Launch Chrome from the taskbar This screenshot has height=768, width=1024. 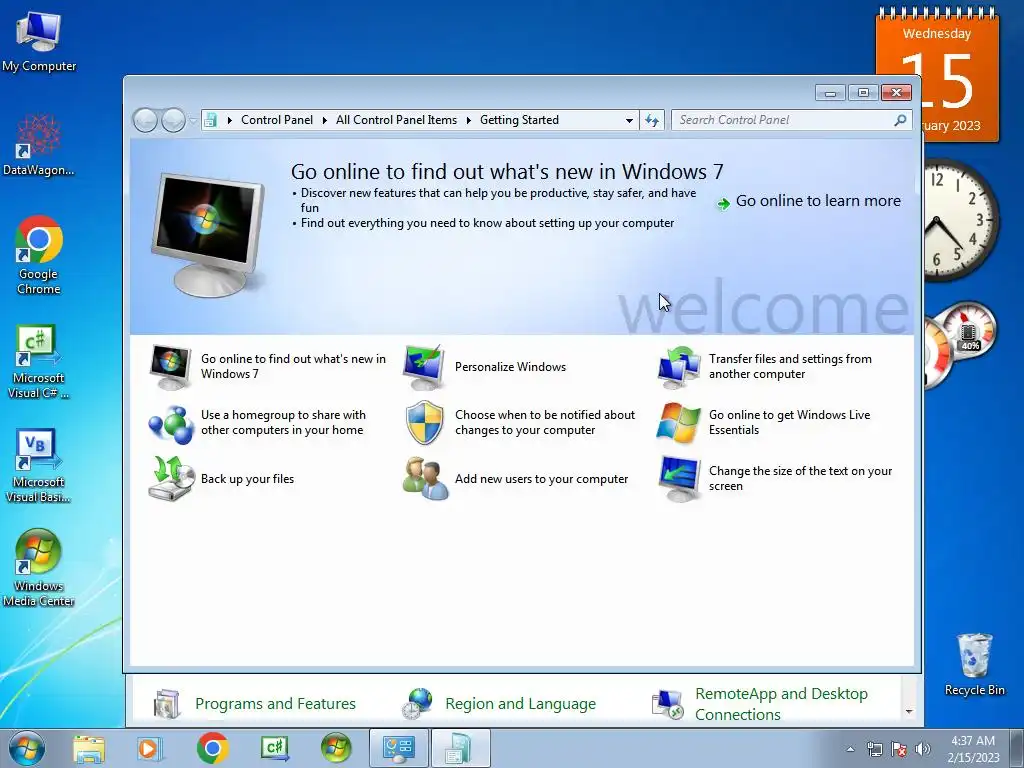(212, 748)
